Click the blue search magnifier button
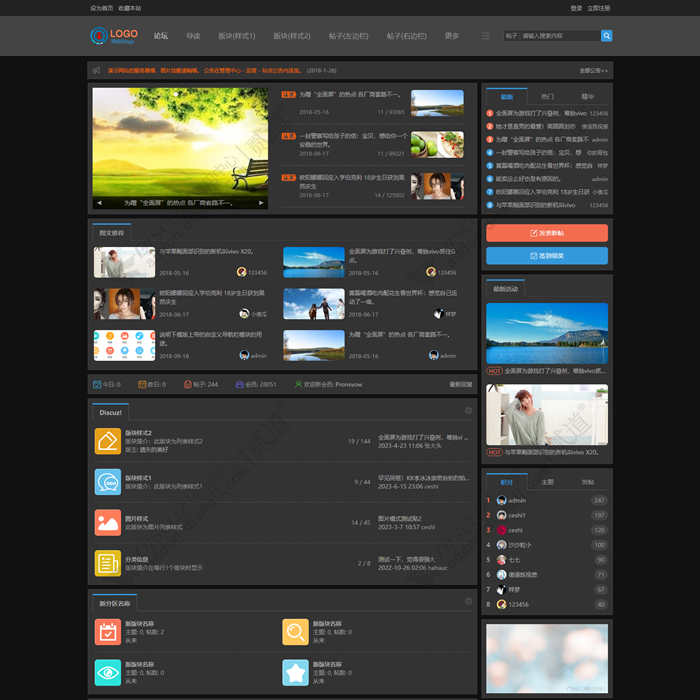This screenshot has width=700, height=700. (x=606, y=36)
